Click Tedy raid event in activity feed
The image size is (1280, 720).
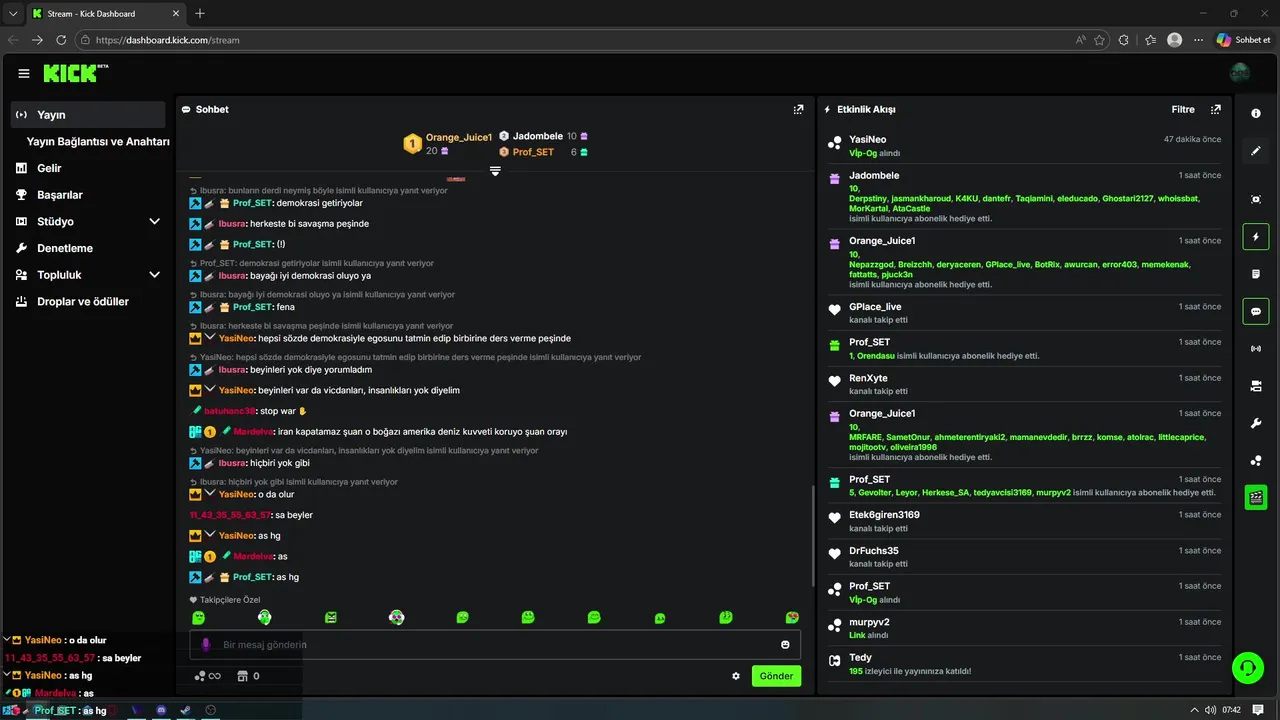pos(1025,664)
